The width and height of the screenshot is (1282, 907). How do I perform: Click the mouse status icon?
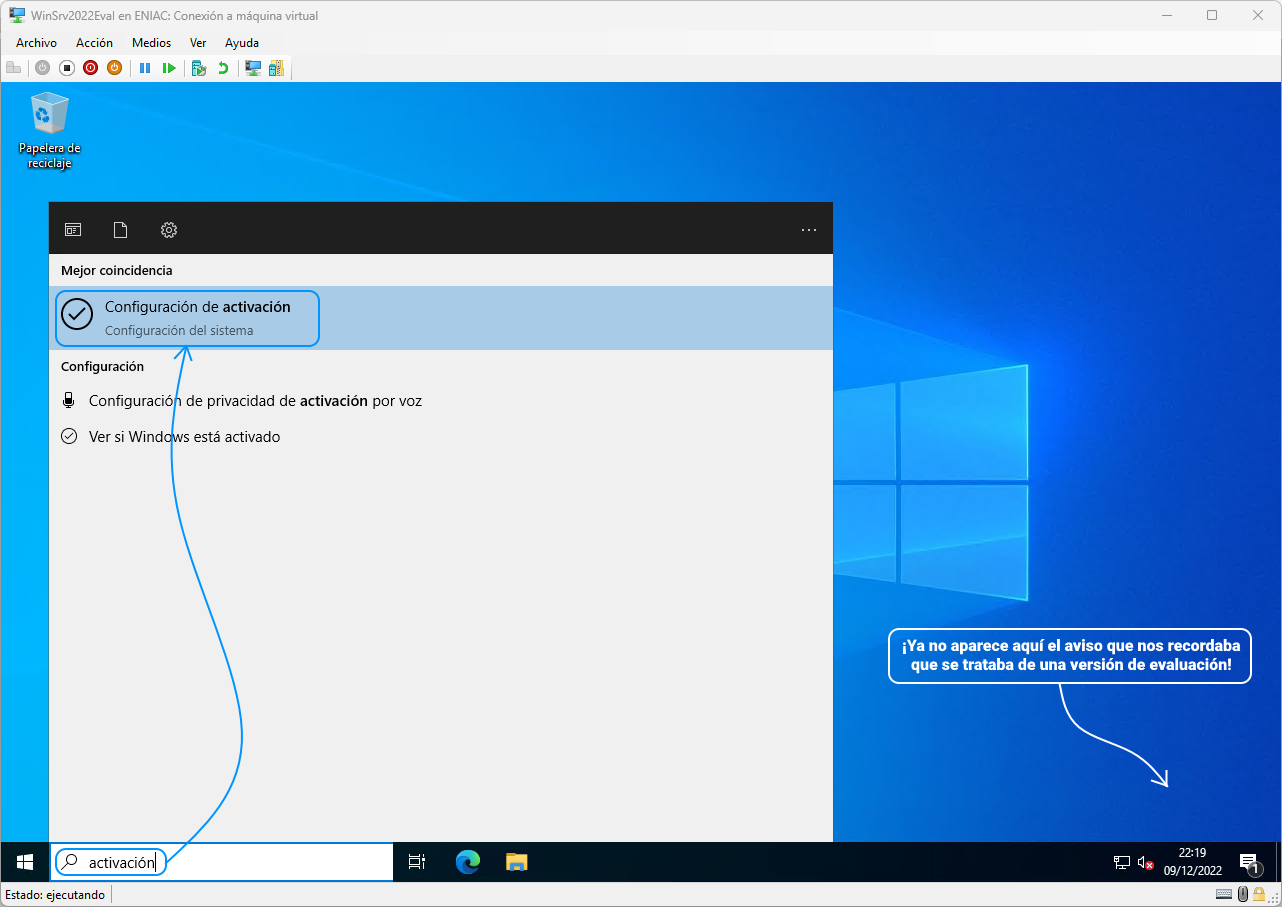pos(1243,895)
